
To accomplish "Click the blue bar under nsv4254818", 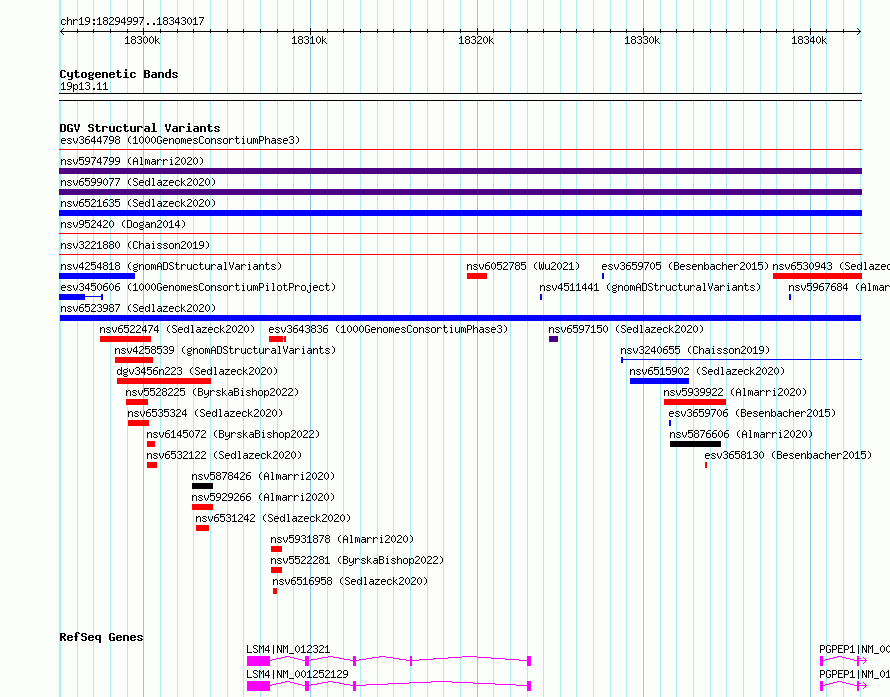I will coord(97,276).
